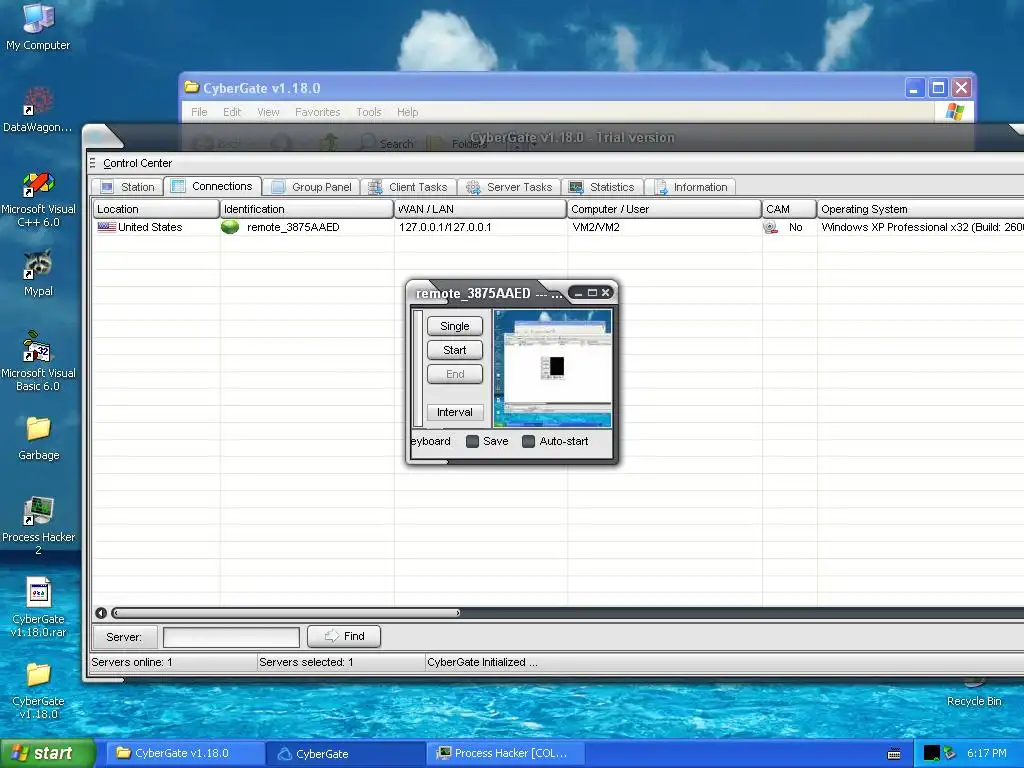Click the Interval button
The width and height of the screenshot is (1024, 768).
pos(455,412)
